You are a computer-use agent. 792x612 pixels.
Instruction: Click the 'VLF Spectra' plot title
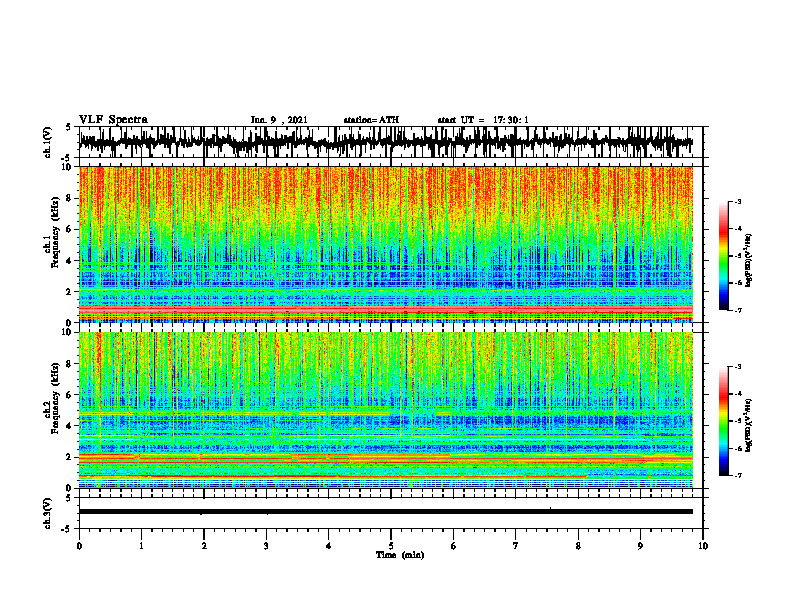(x=113, y=120)
